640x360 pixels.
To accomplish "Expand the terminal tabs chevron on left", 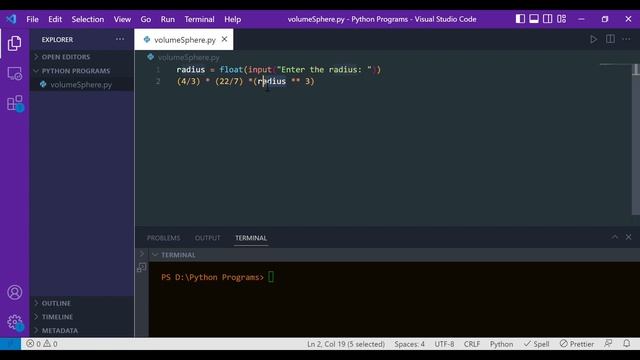I will click(x=142, y=254).
